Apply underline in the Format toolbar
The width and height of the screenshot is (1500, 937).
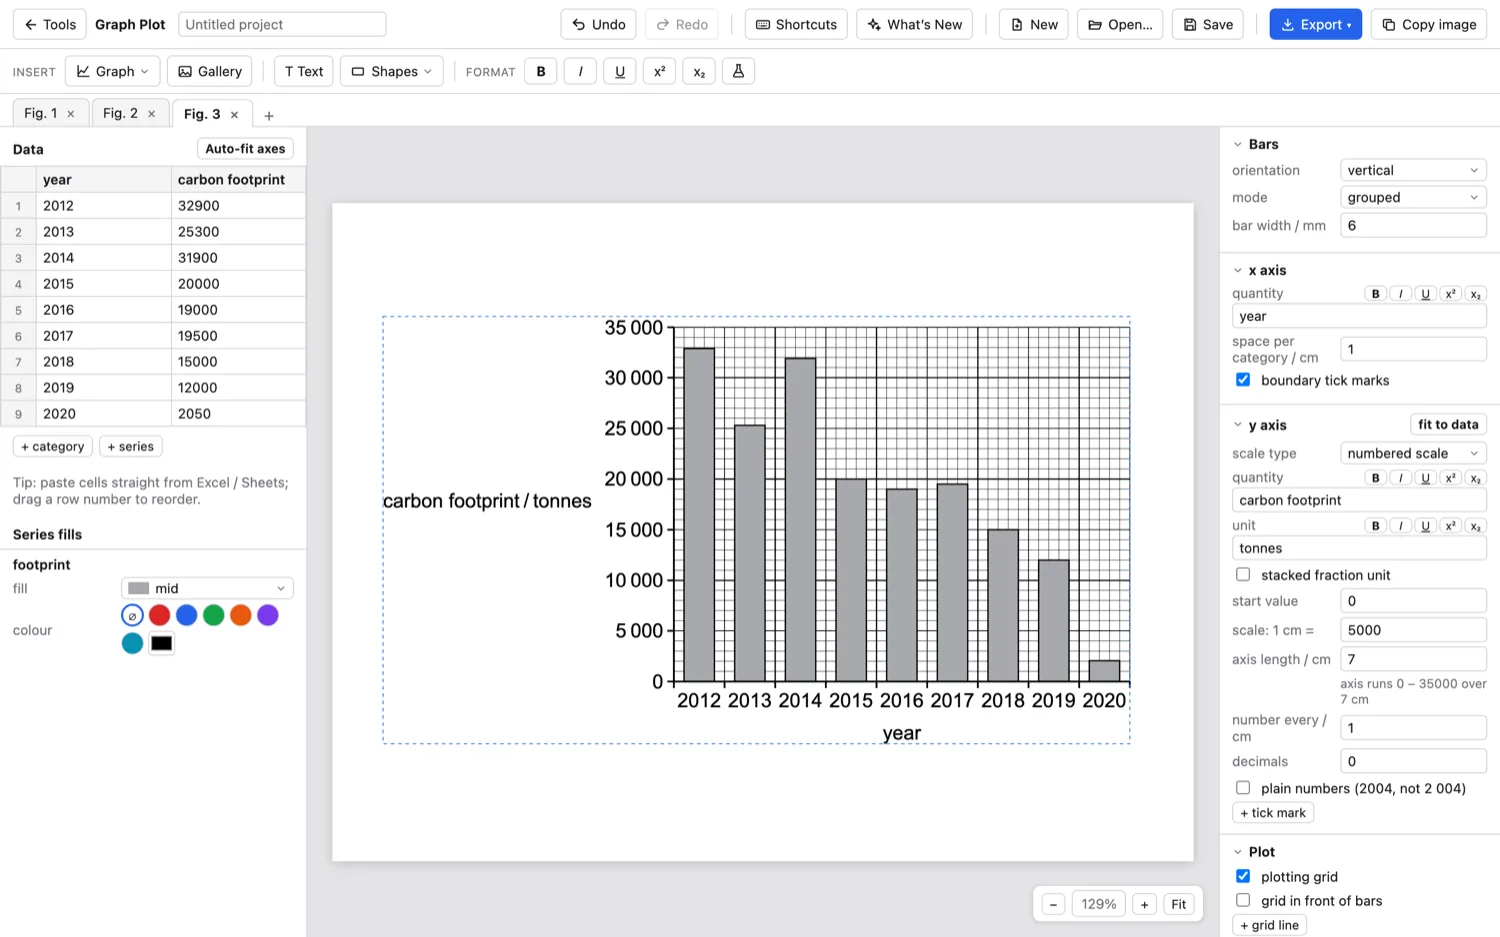tap(620, 71)
